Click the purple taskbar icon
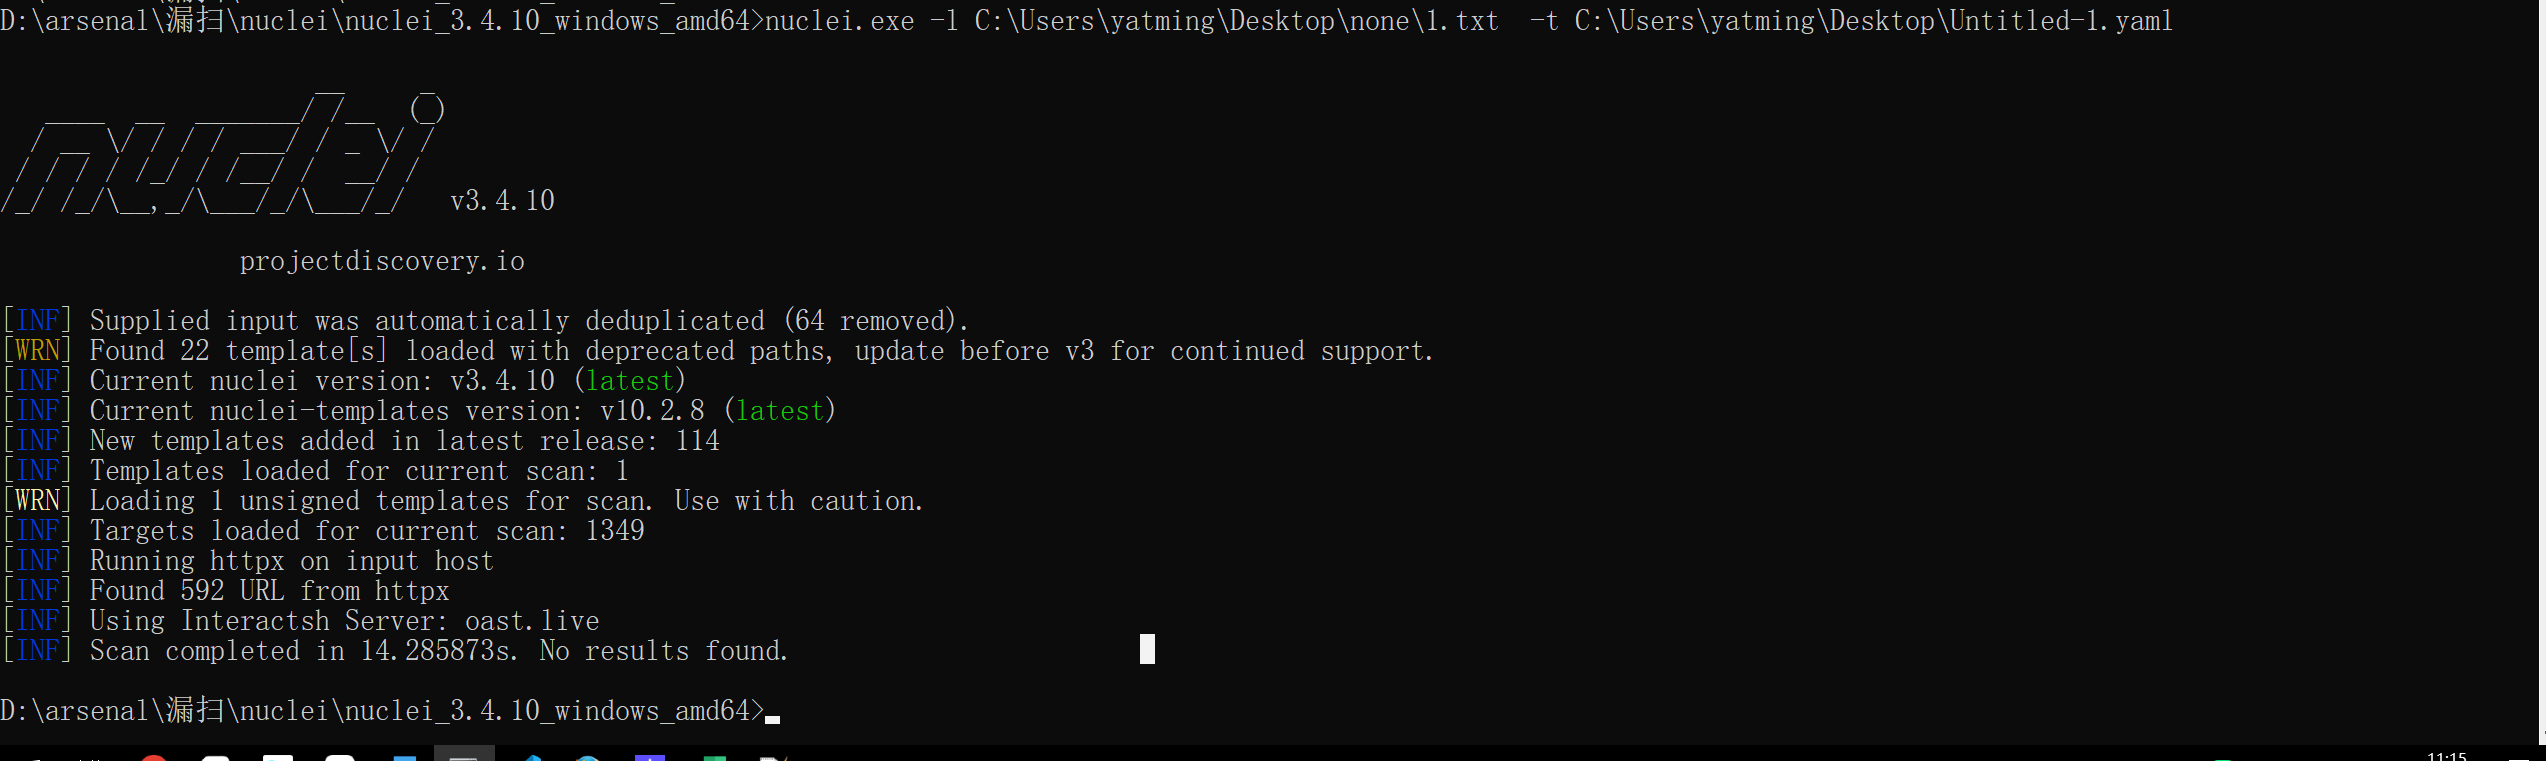The image size is (2546, 761). [650, 758]
